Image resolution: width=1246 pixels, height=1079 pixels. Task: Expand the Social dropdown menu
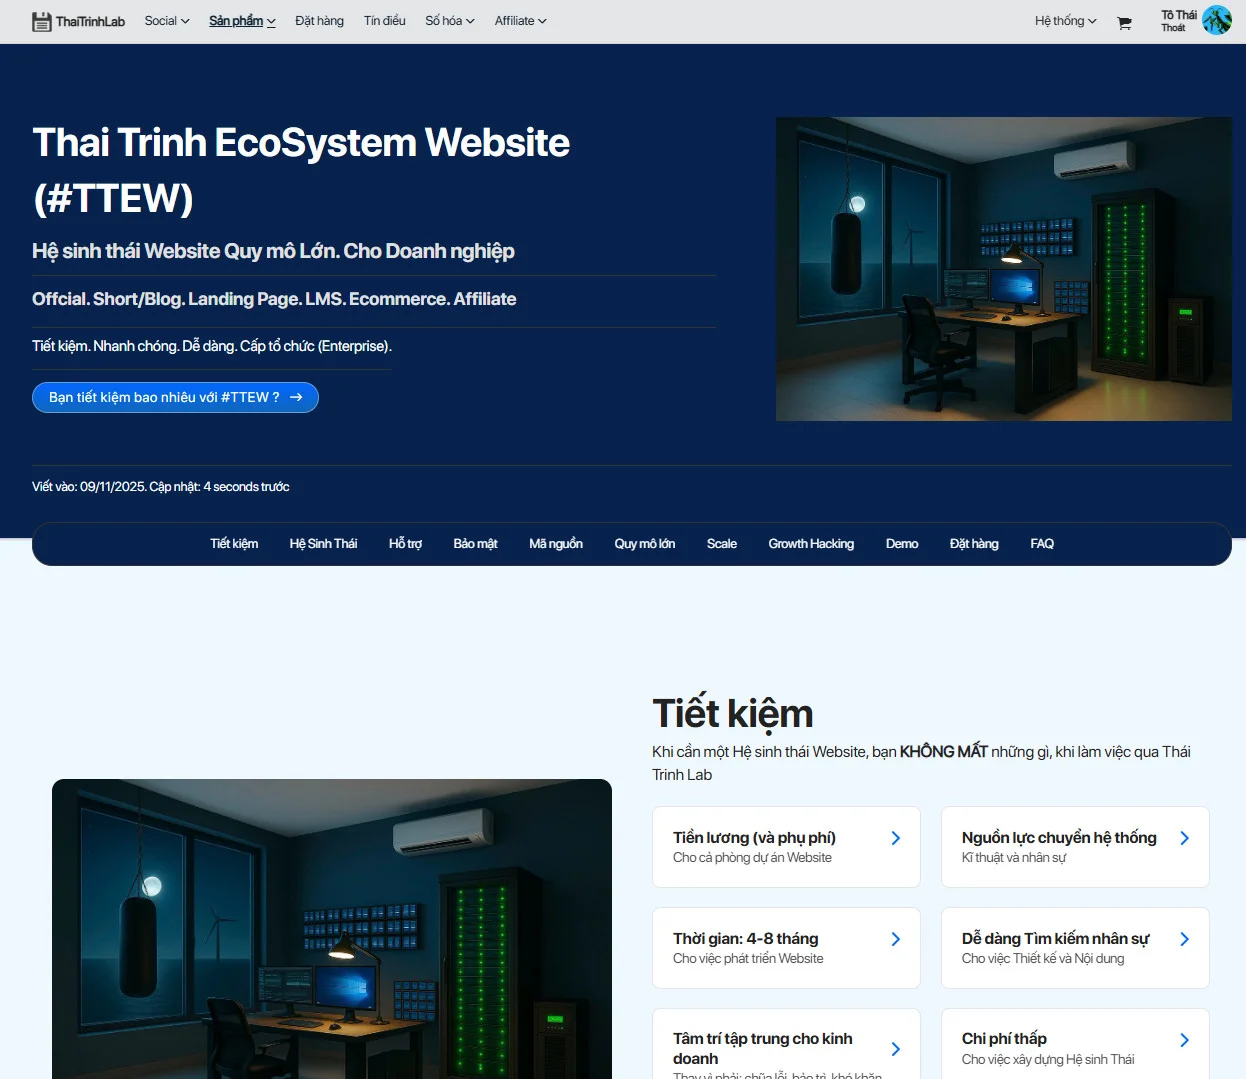[x=167, y=21]
